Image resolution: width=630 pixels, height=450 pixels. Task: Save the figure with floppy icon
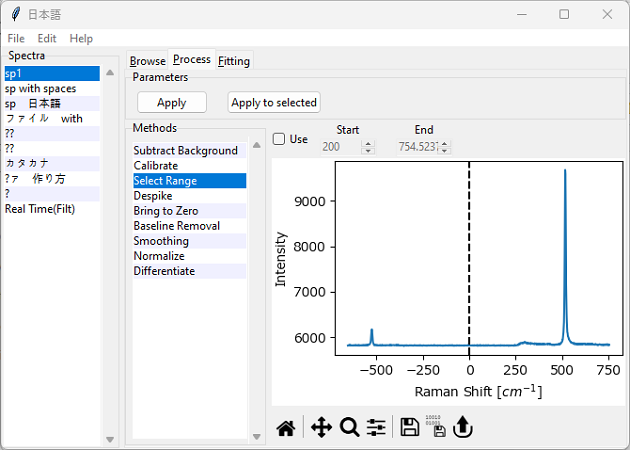tap(409, 428)
